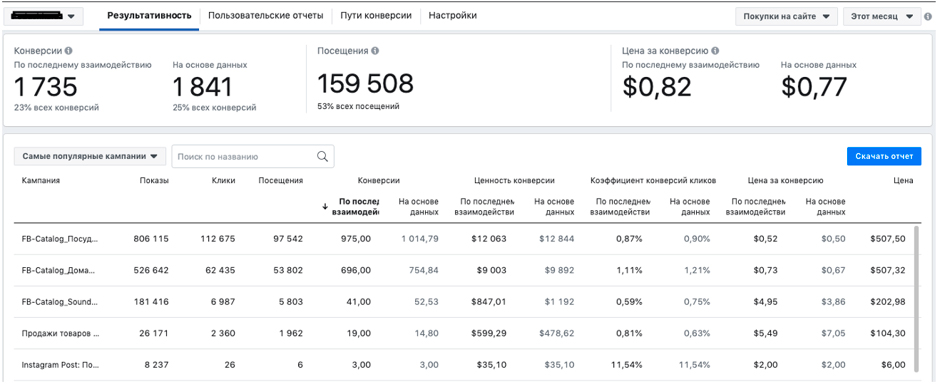940x389 pixels.
Task: Click the info icon beside Посещения
Action: point(375,51)
